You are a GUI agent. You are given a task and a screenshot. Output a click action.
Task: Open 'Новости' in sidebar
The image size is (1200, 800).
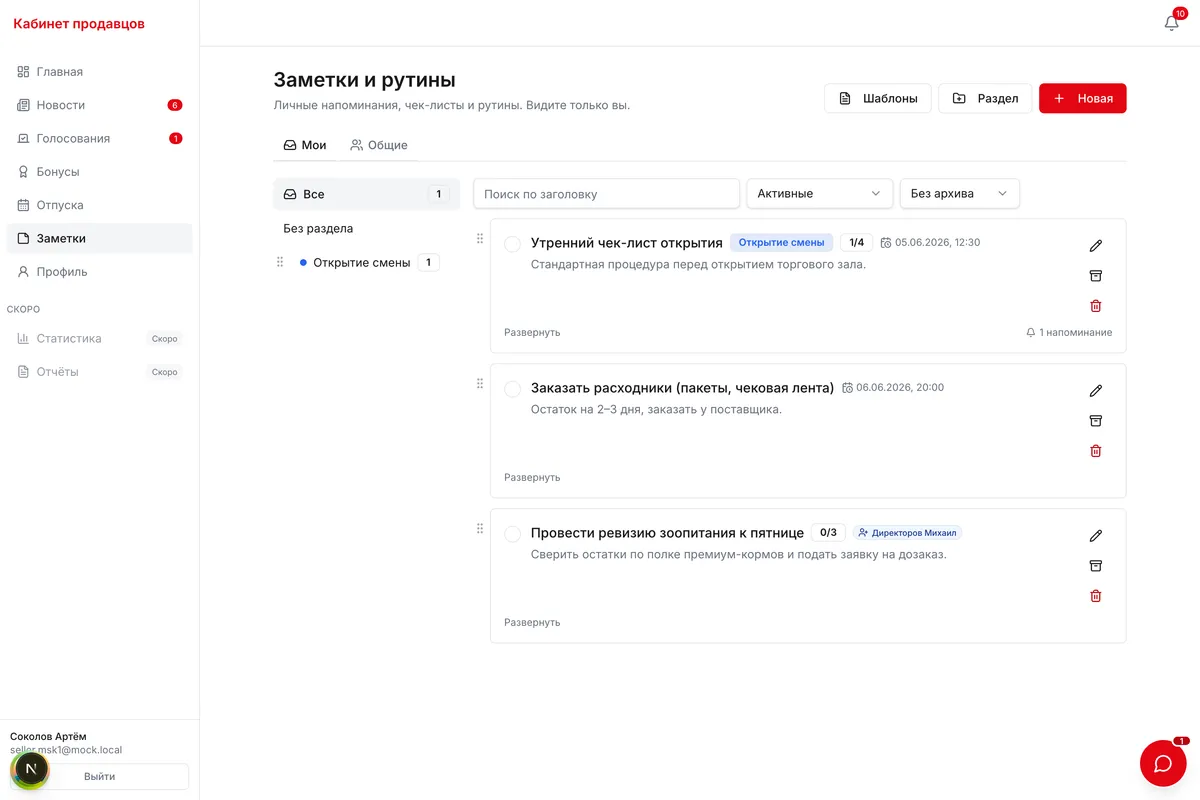pyautogui.click(x=99, y=105)
